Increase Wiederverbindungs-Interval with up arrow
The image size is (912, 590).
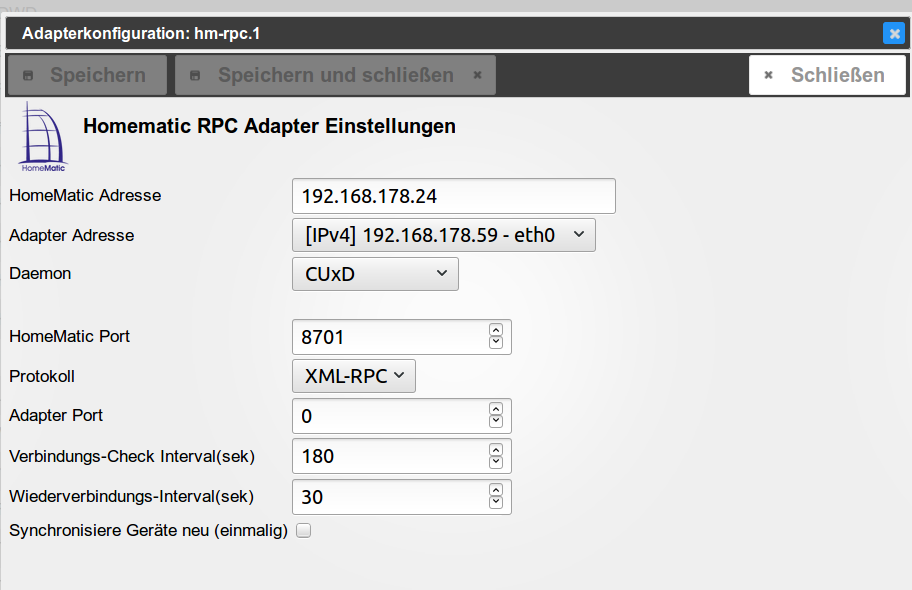point(496,490)
